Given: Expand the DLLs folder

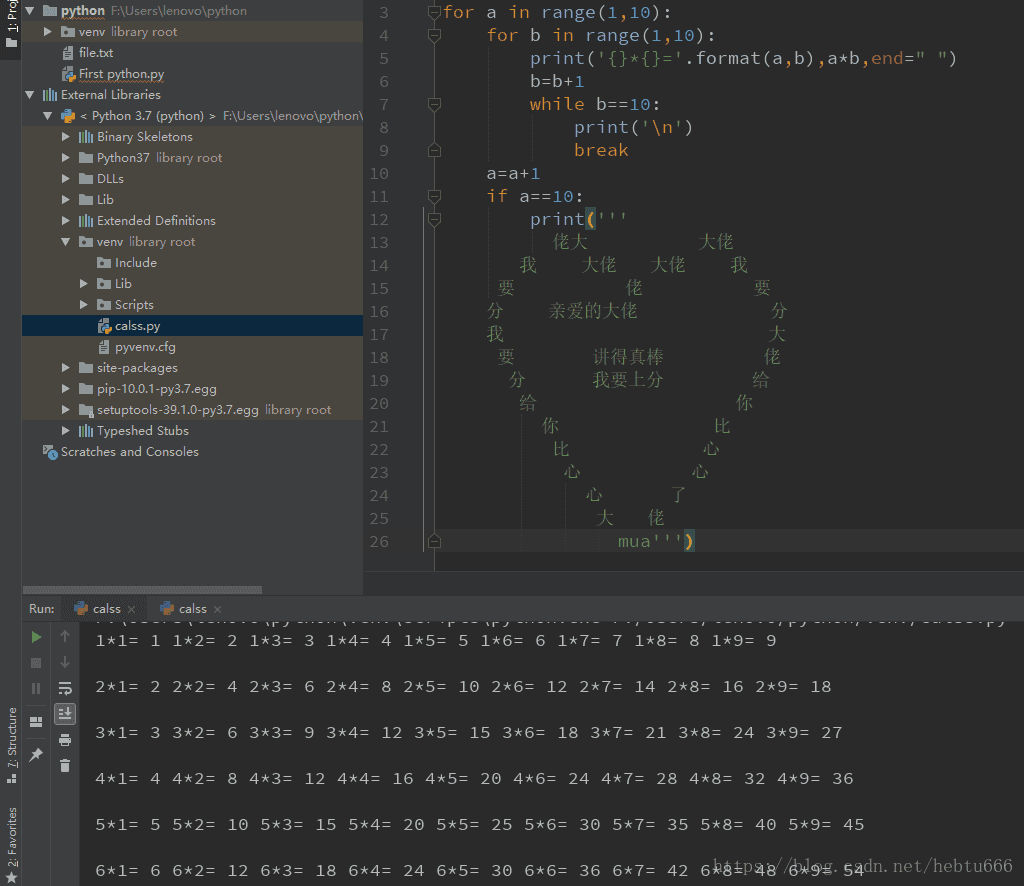Looking at the screenshot, I should [x=65, y=178].
